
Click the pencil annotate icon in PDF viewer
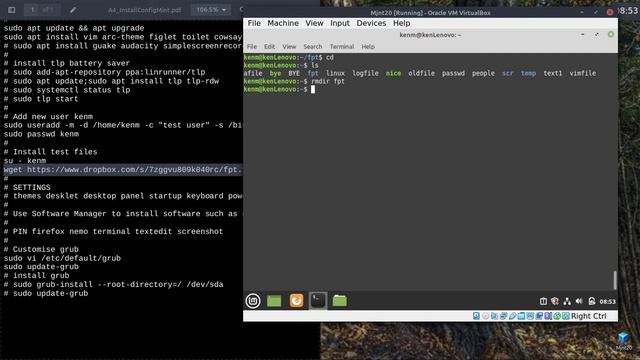pos(73,10)
